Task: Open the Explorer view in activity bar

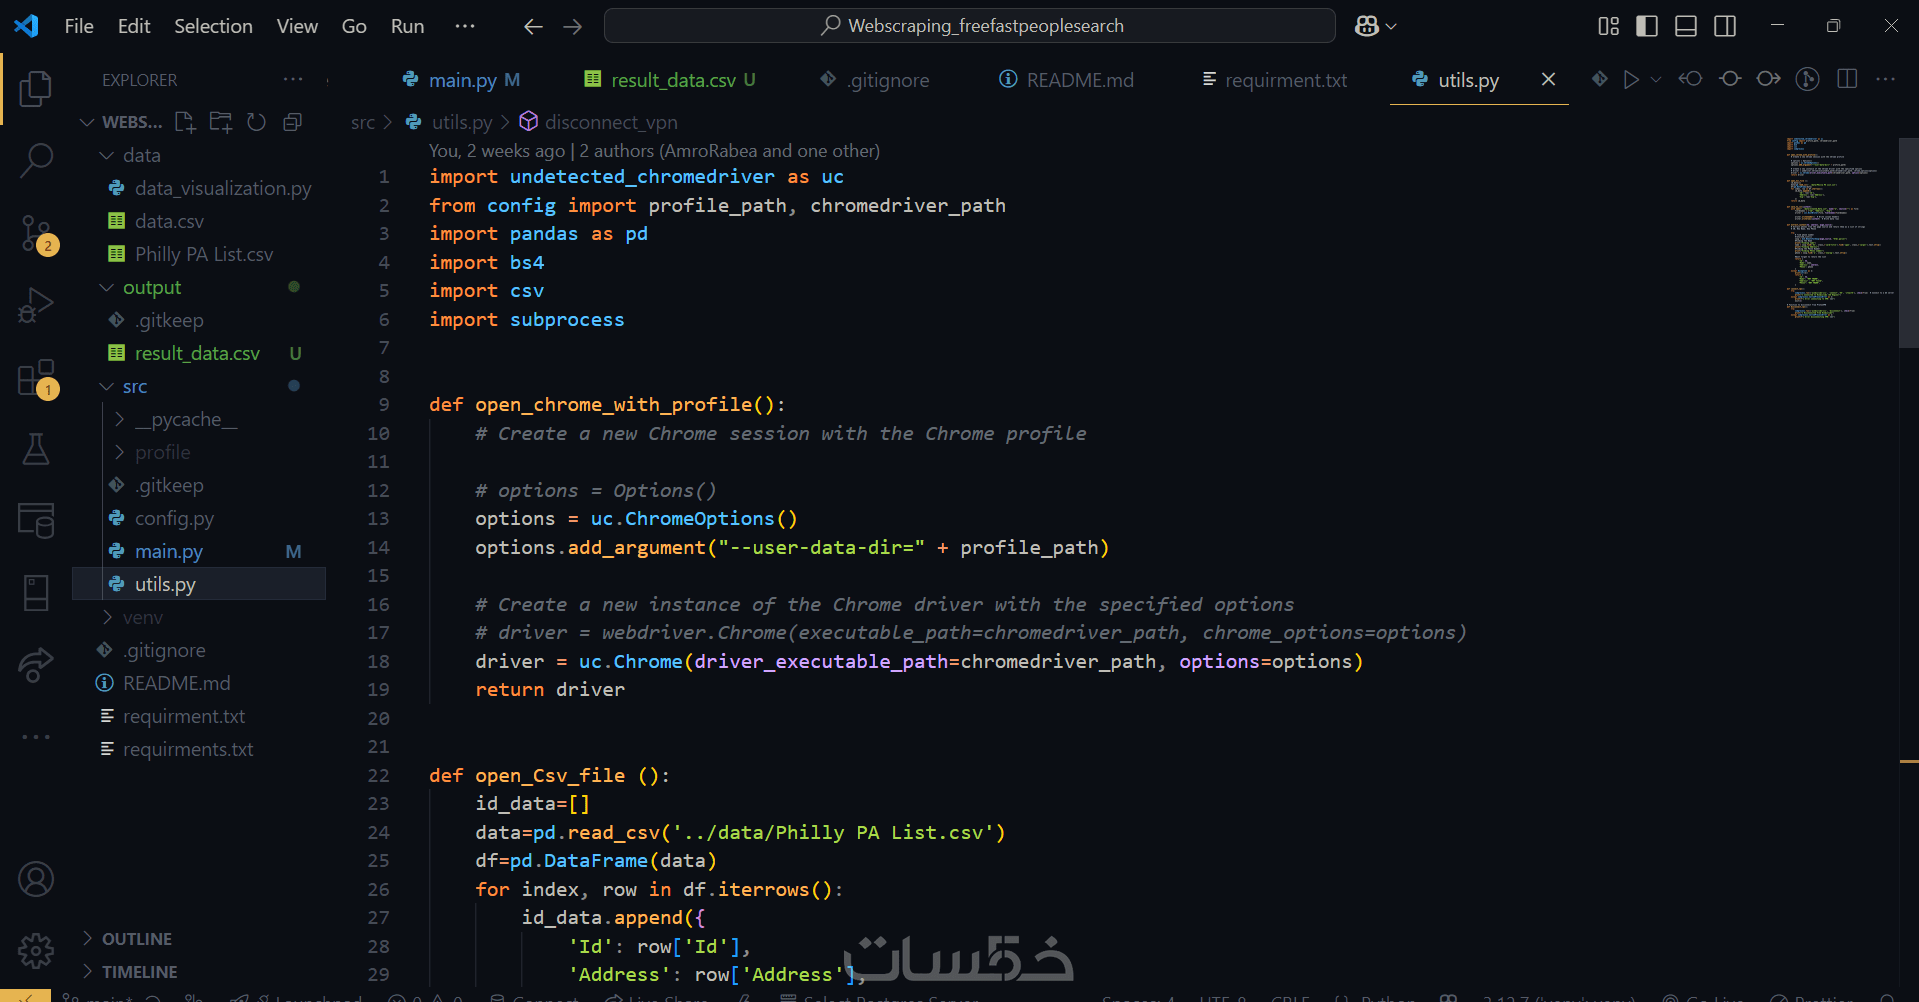Action: pyautogui.click(x=36, y=88)
